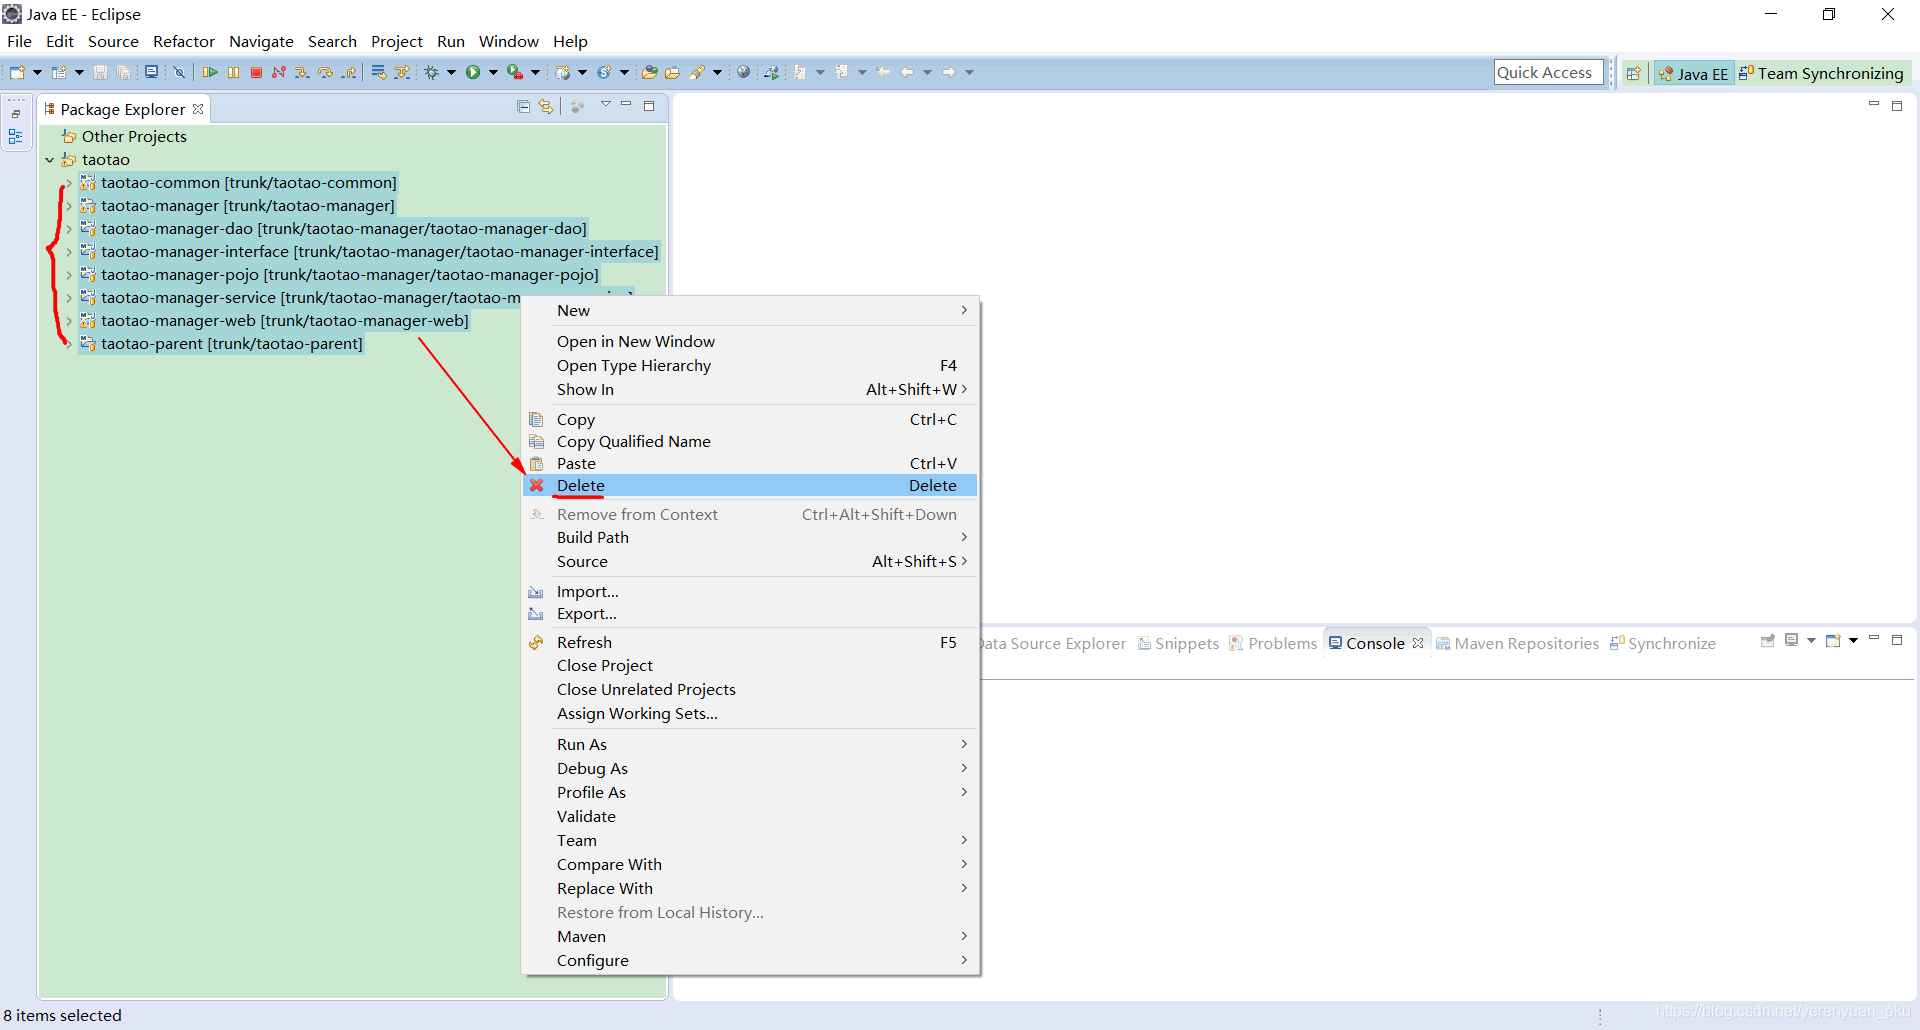
Task: Click the Step Return icon
Action: [x=348, y=72]
